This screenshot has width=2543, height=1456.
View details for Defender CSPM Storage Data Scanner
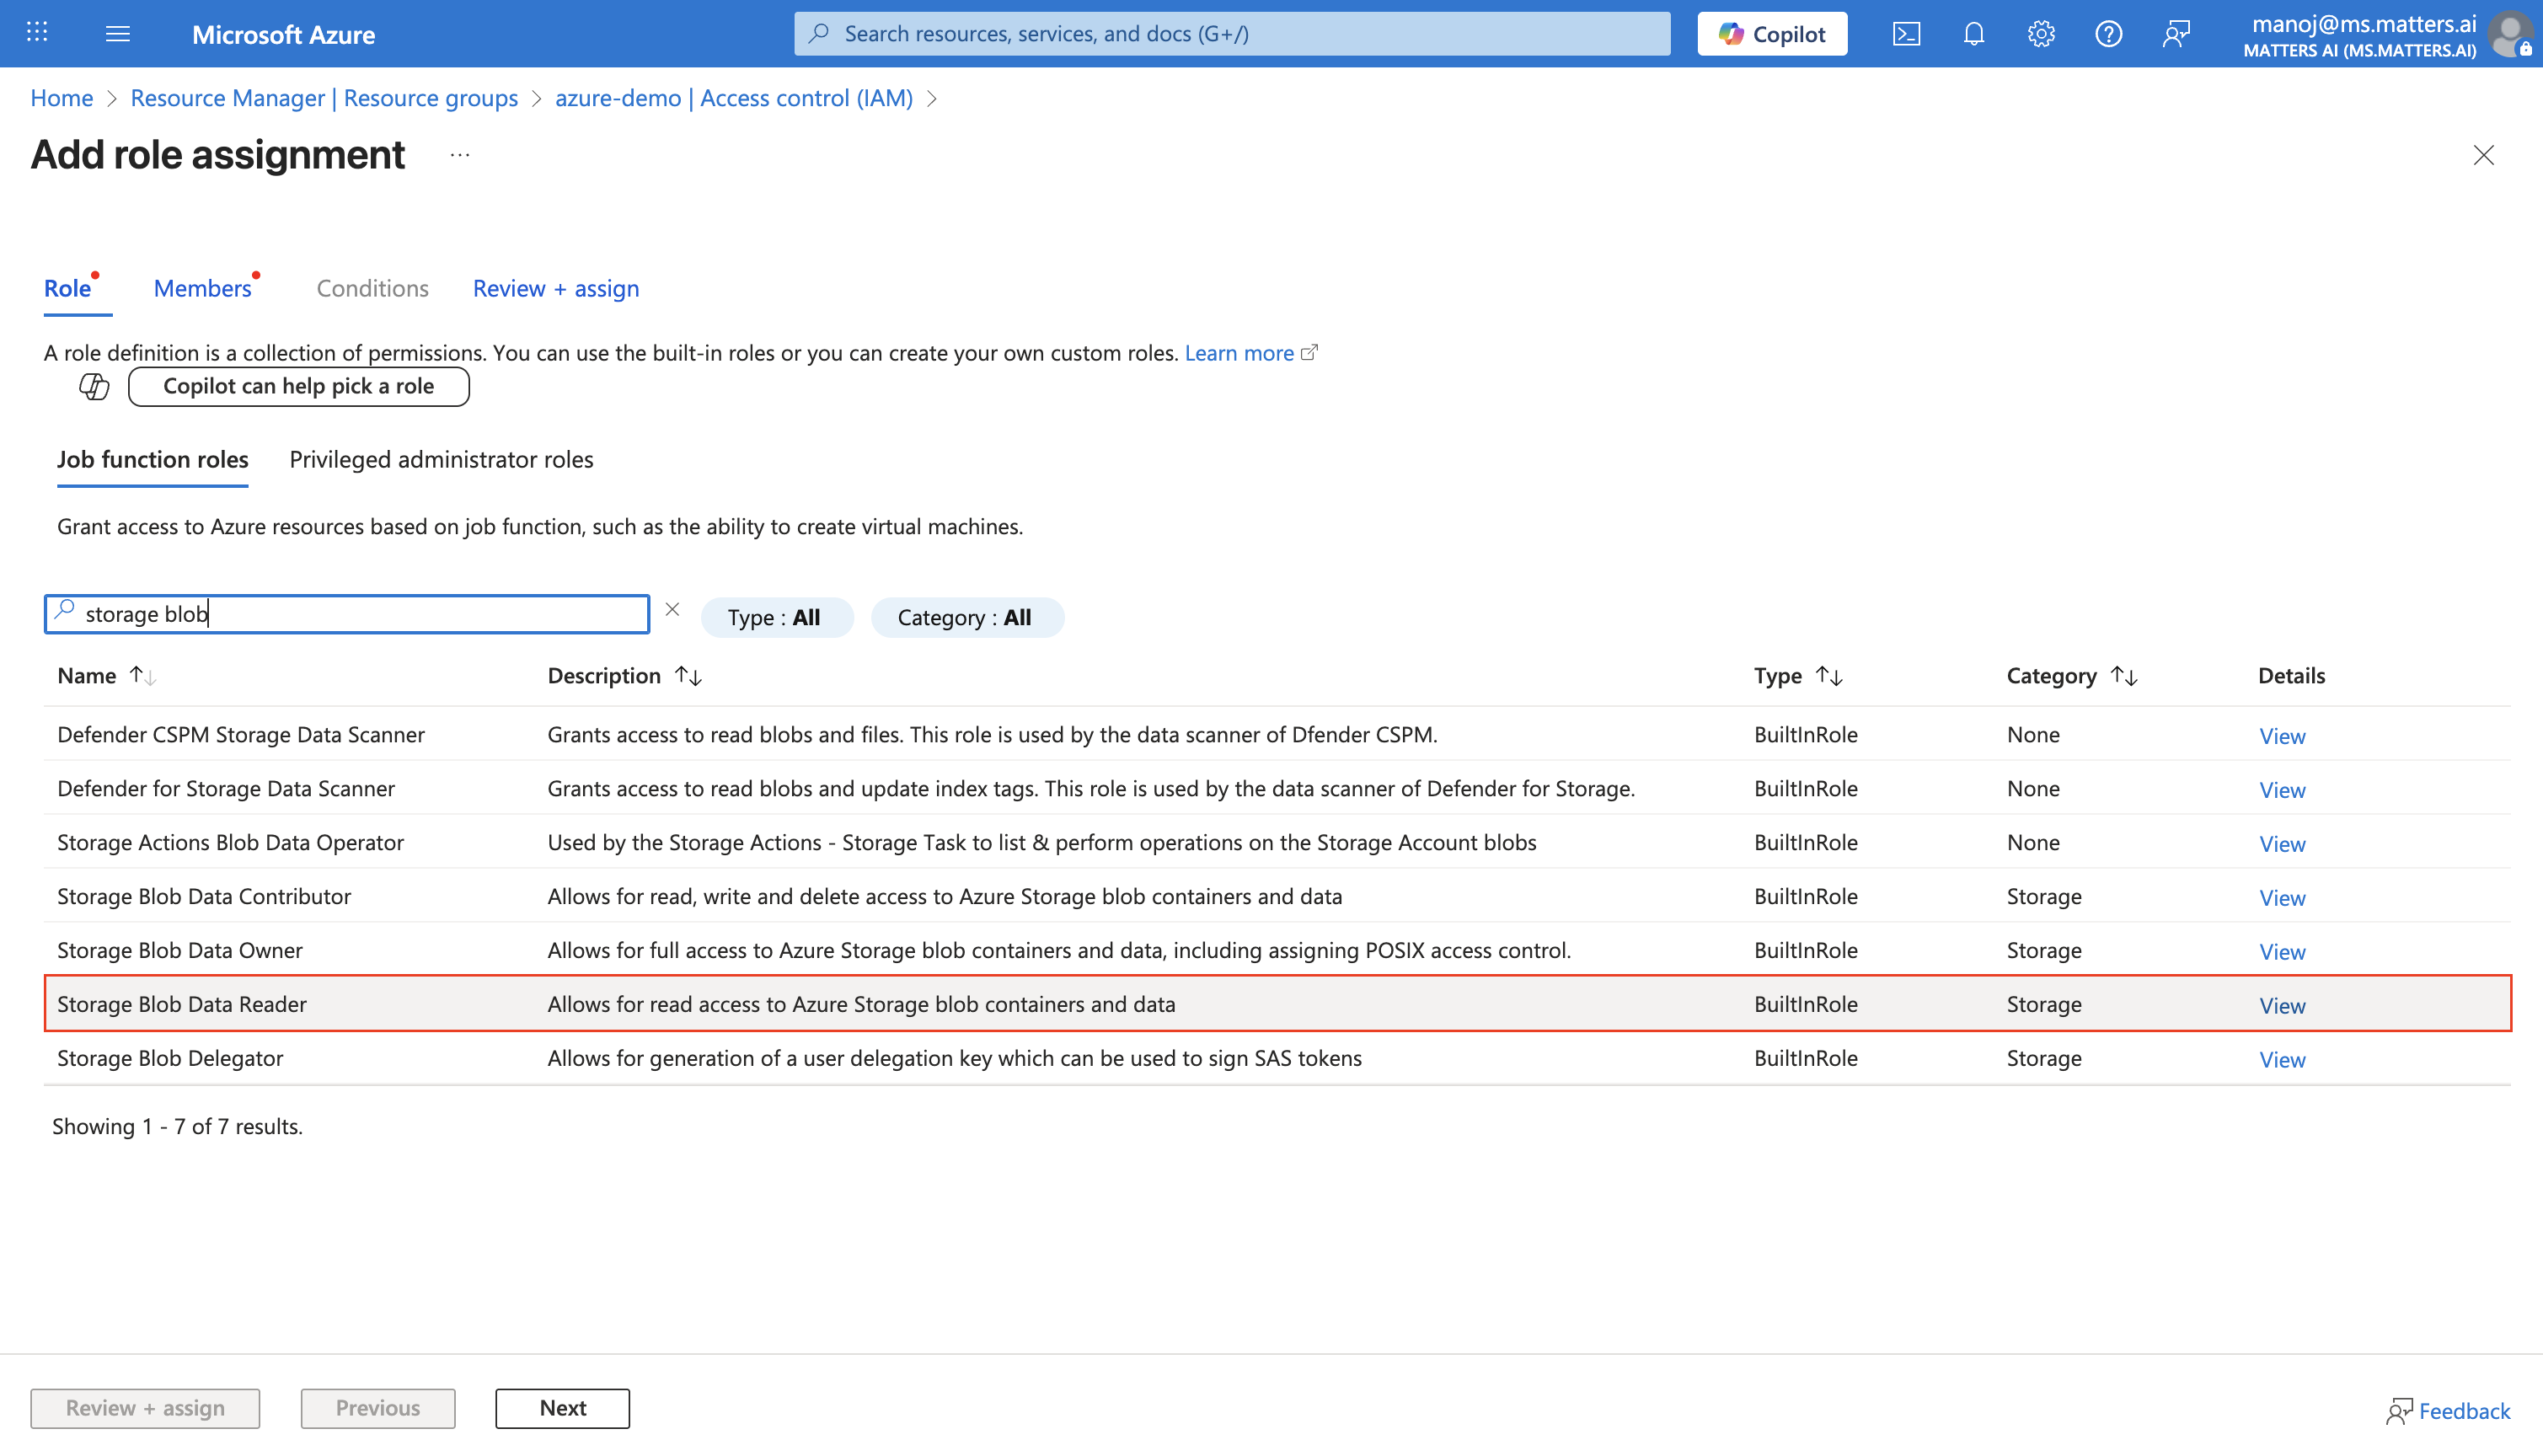2282,736
